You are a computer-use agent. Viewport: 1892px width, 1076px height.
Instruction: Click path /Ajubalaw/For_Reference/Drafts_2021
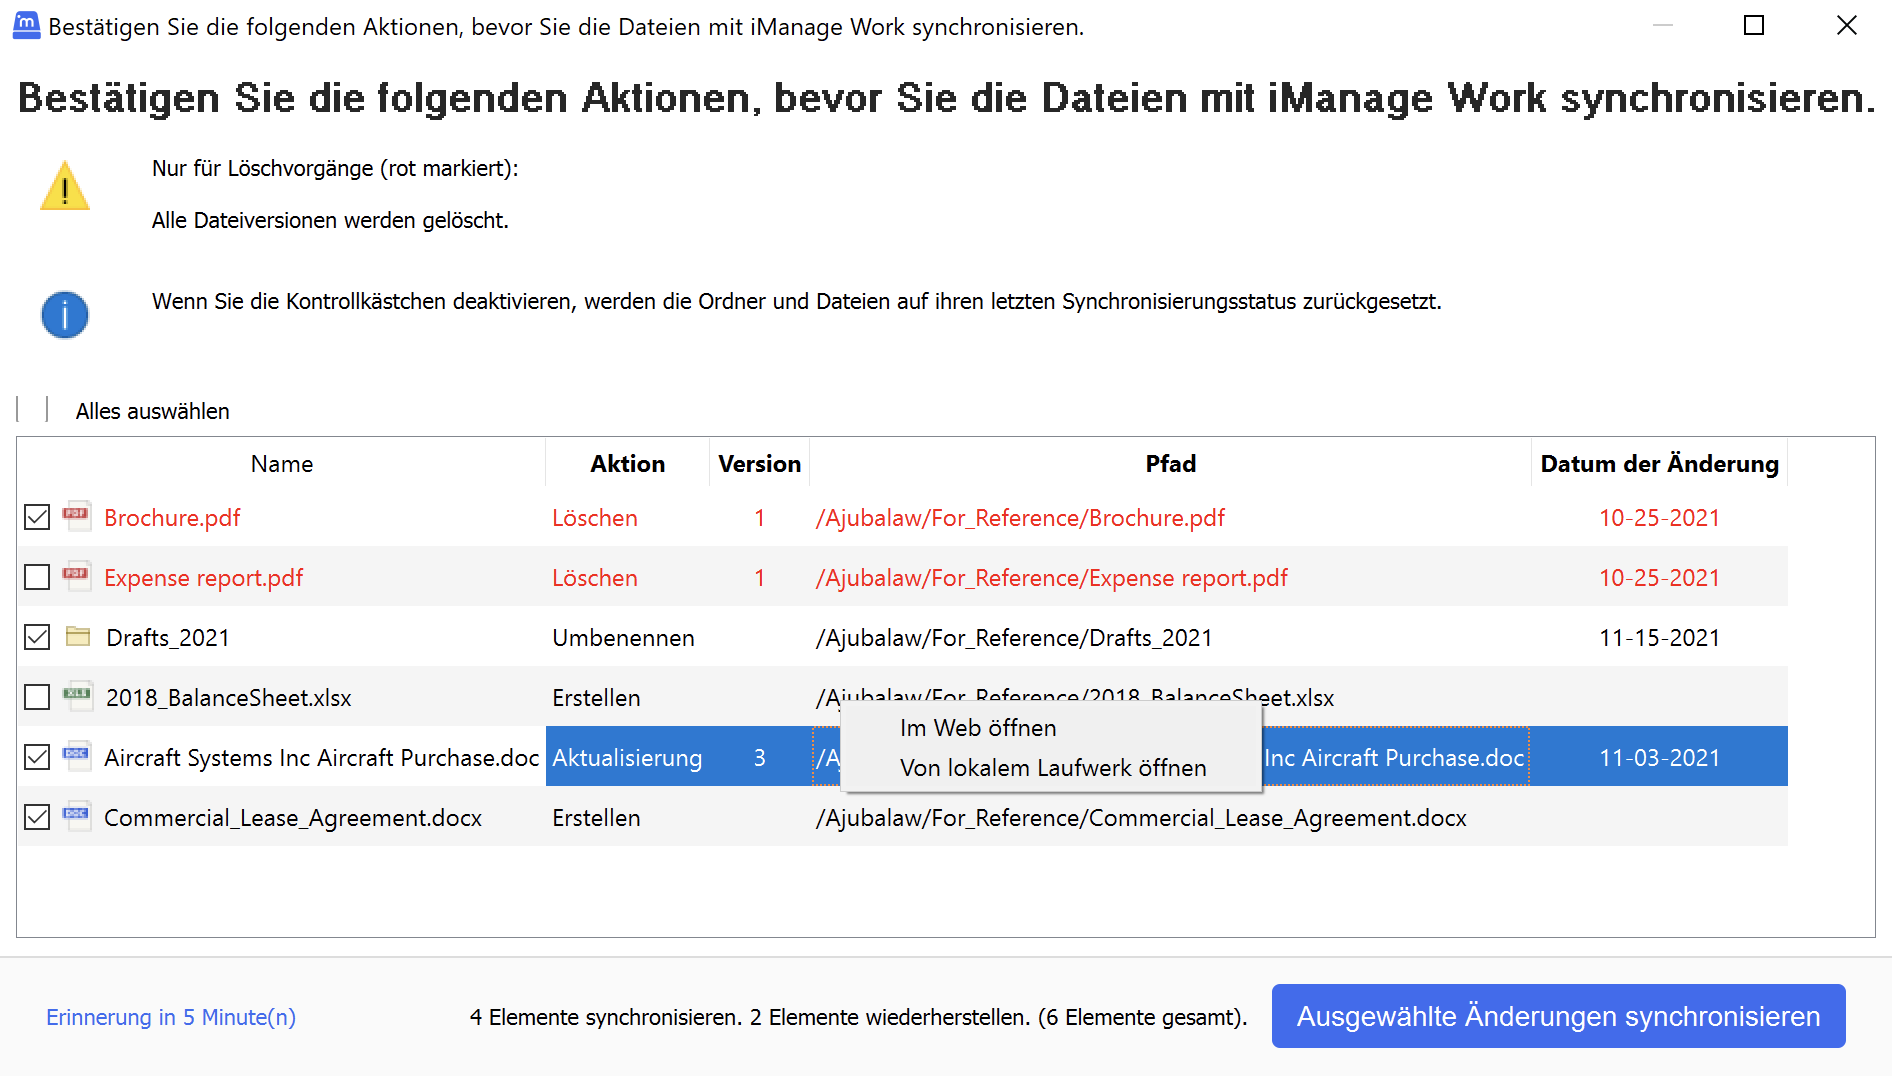point(1014,638)
